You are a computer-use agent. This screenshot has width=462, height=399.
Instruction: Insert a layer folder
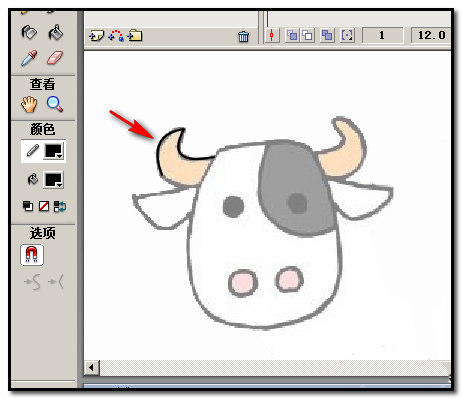click(x=135, y=36)
